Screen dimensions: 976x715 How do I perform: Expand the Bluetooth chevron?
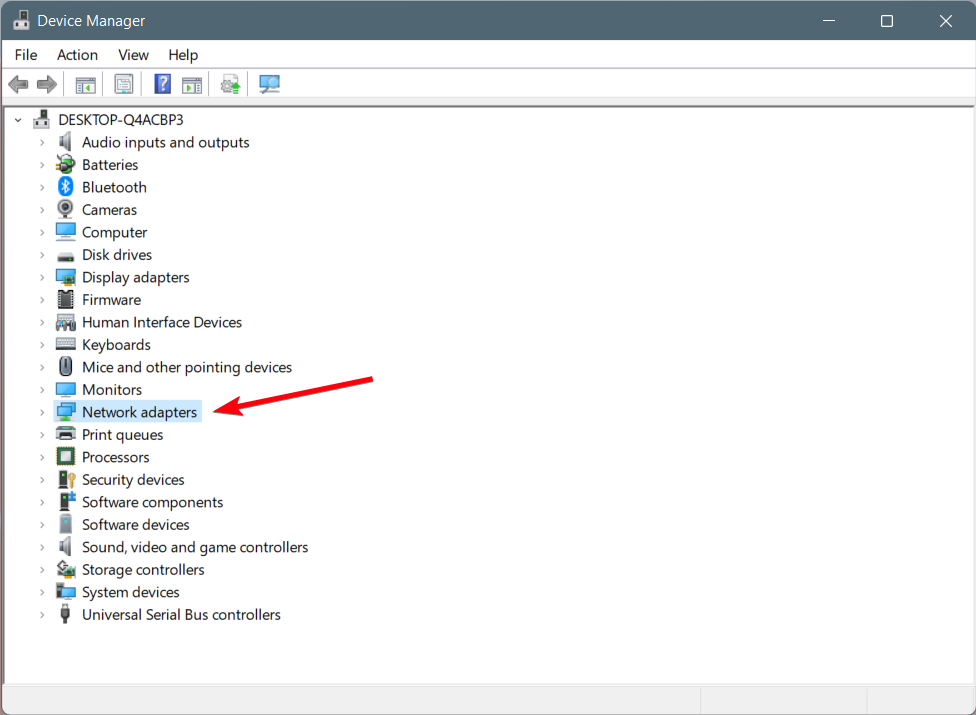click(42, 187)
